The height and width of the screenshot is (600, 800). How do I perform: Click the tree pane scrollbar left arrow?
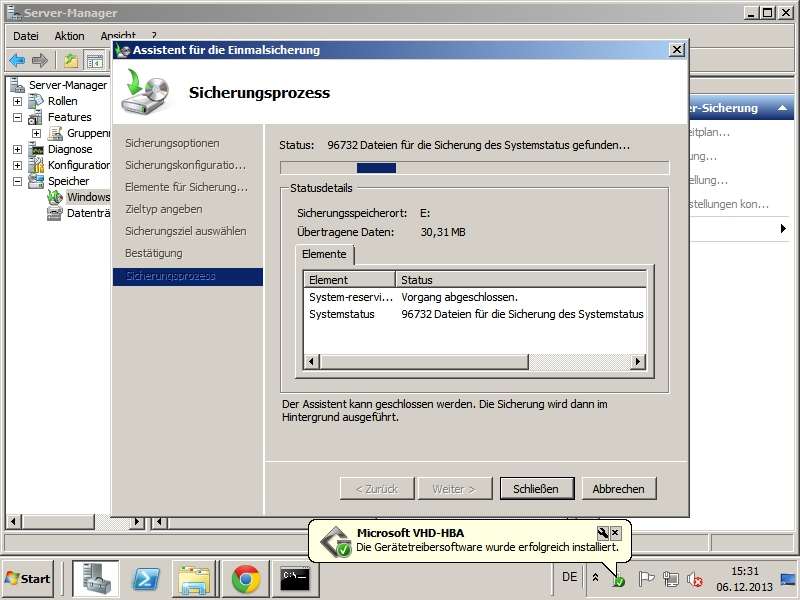point(14,522)
